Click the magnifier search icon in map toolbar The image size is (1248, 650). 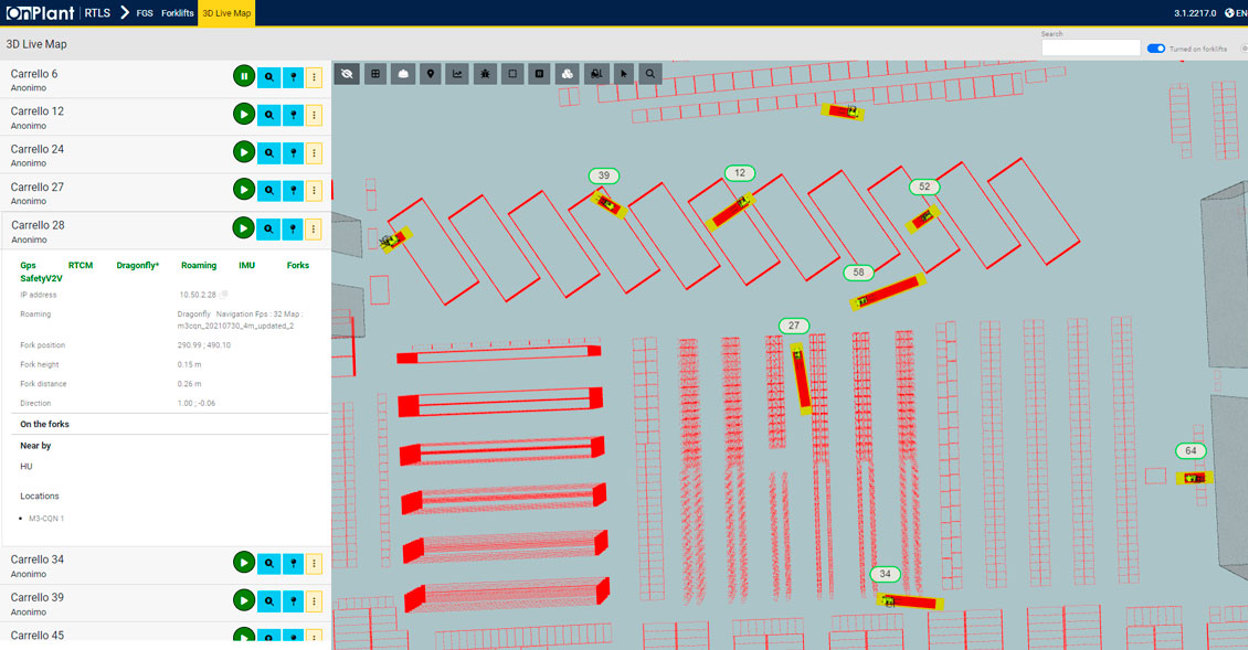651,73
